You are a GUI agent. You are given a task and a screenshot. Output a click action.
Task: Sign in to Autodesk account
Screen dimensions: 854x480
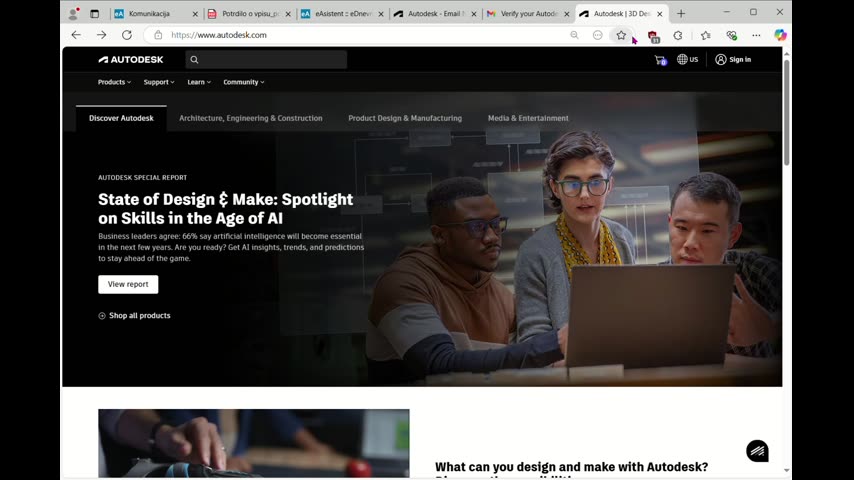coord(733,59)
